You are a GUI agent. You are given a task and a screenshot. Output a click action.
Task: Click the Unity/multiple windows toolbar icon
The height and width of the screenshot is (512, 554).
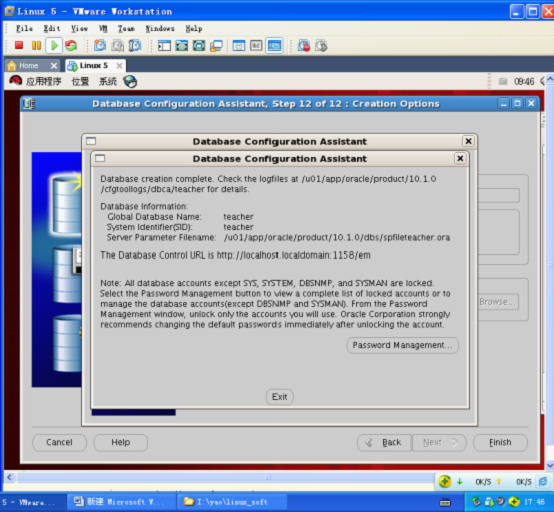click(216, 46)
